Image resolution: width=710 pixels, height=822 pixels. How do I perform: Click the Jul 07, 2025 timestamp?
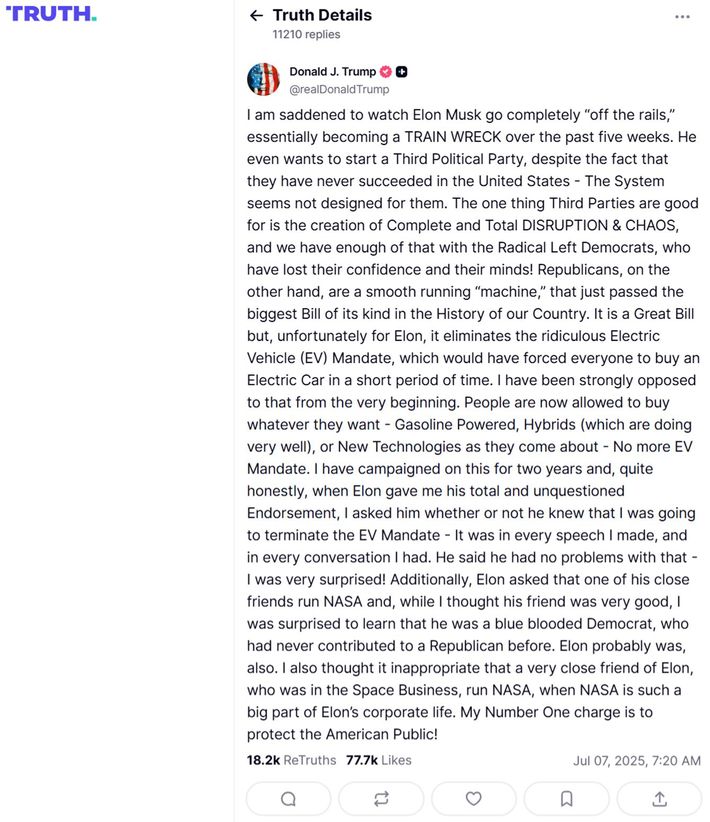click(x=636, y=760)
